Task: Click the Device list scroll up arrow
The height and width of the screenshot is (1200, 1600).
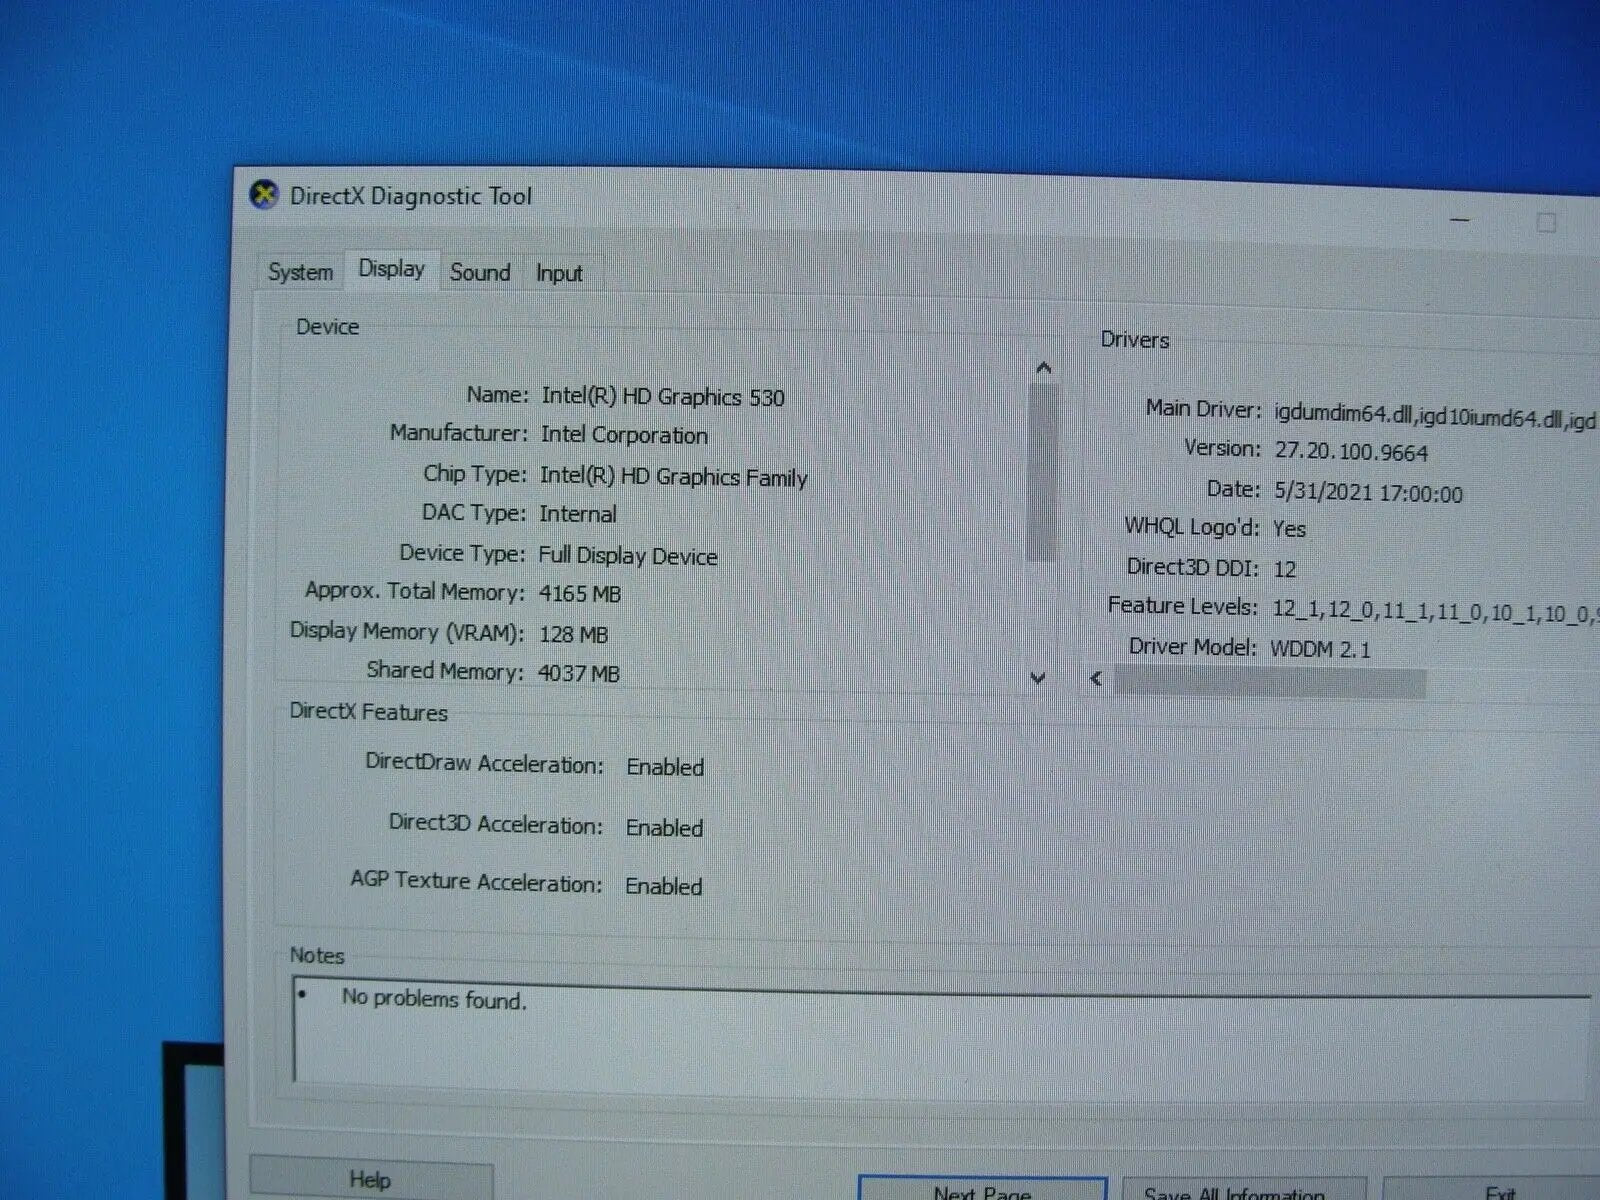Action: tap(1043, 368)
